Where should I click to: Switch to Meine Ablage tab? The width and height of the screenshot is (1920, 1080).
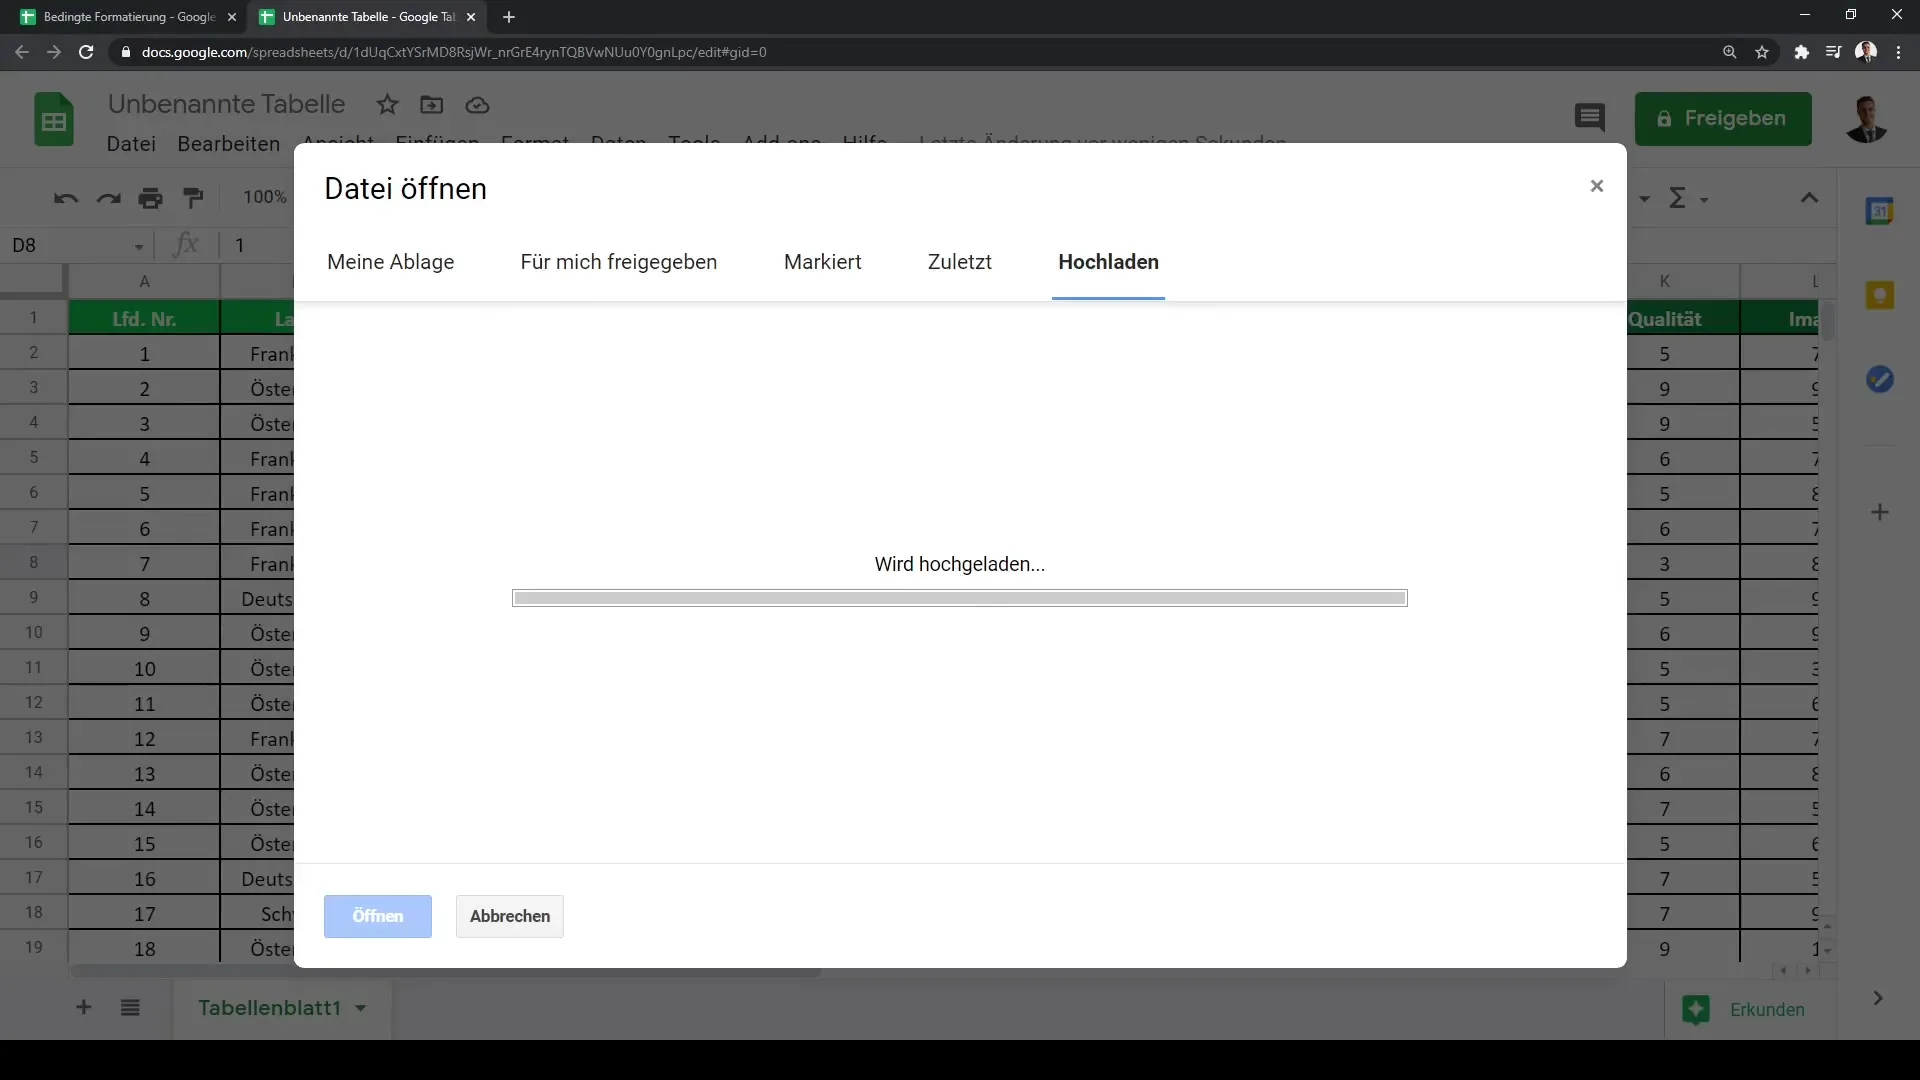pos(390,262)
